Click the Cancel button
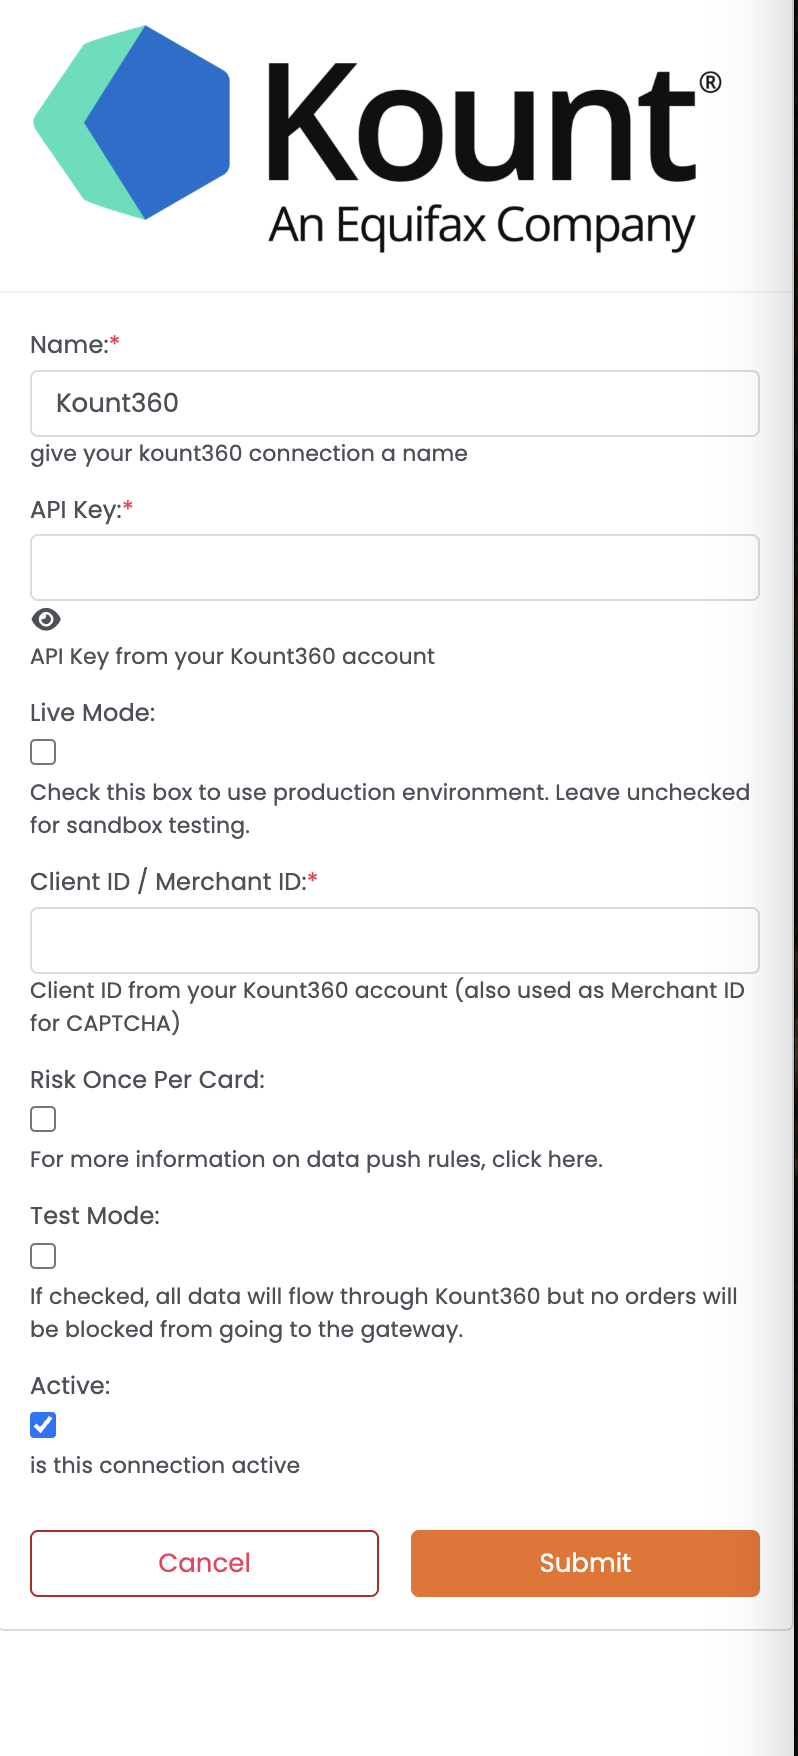This screenshot has width=798, height=1756. (205, 1564)
